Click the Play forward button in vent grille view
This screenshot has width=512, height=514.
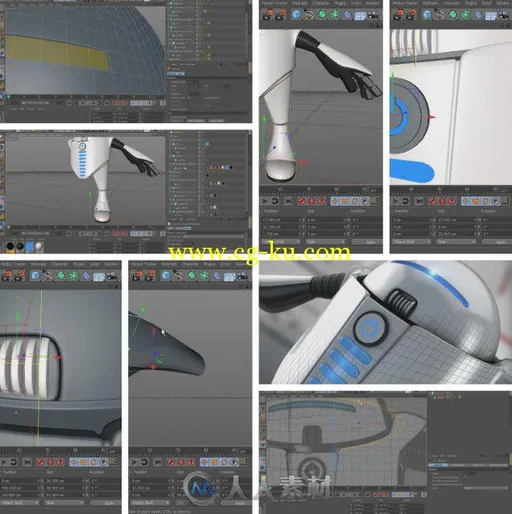click(4, 462)
